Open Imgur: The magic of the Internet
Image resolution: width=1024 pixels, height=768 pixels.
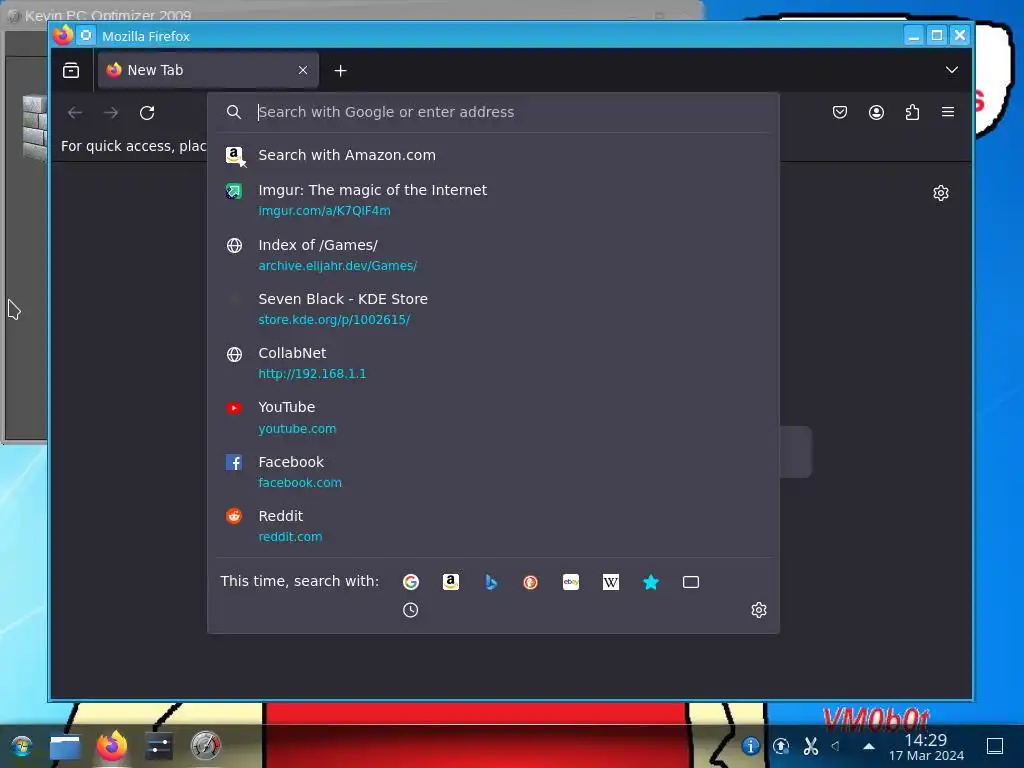494,200
